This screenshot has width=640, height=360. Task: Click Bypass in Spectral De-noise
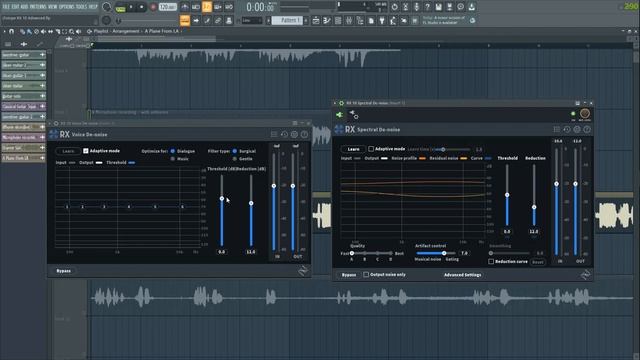tap(349, 275)
